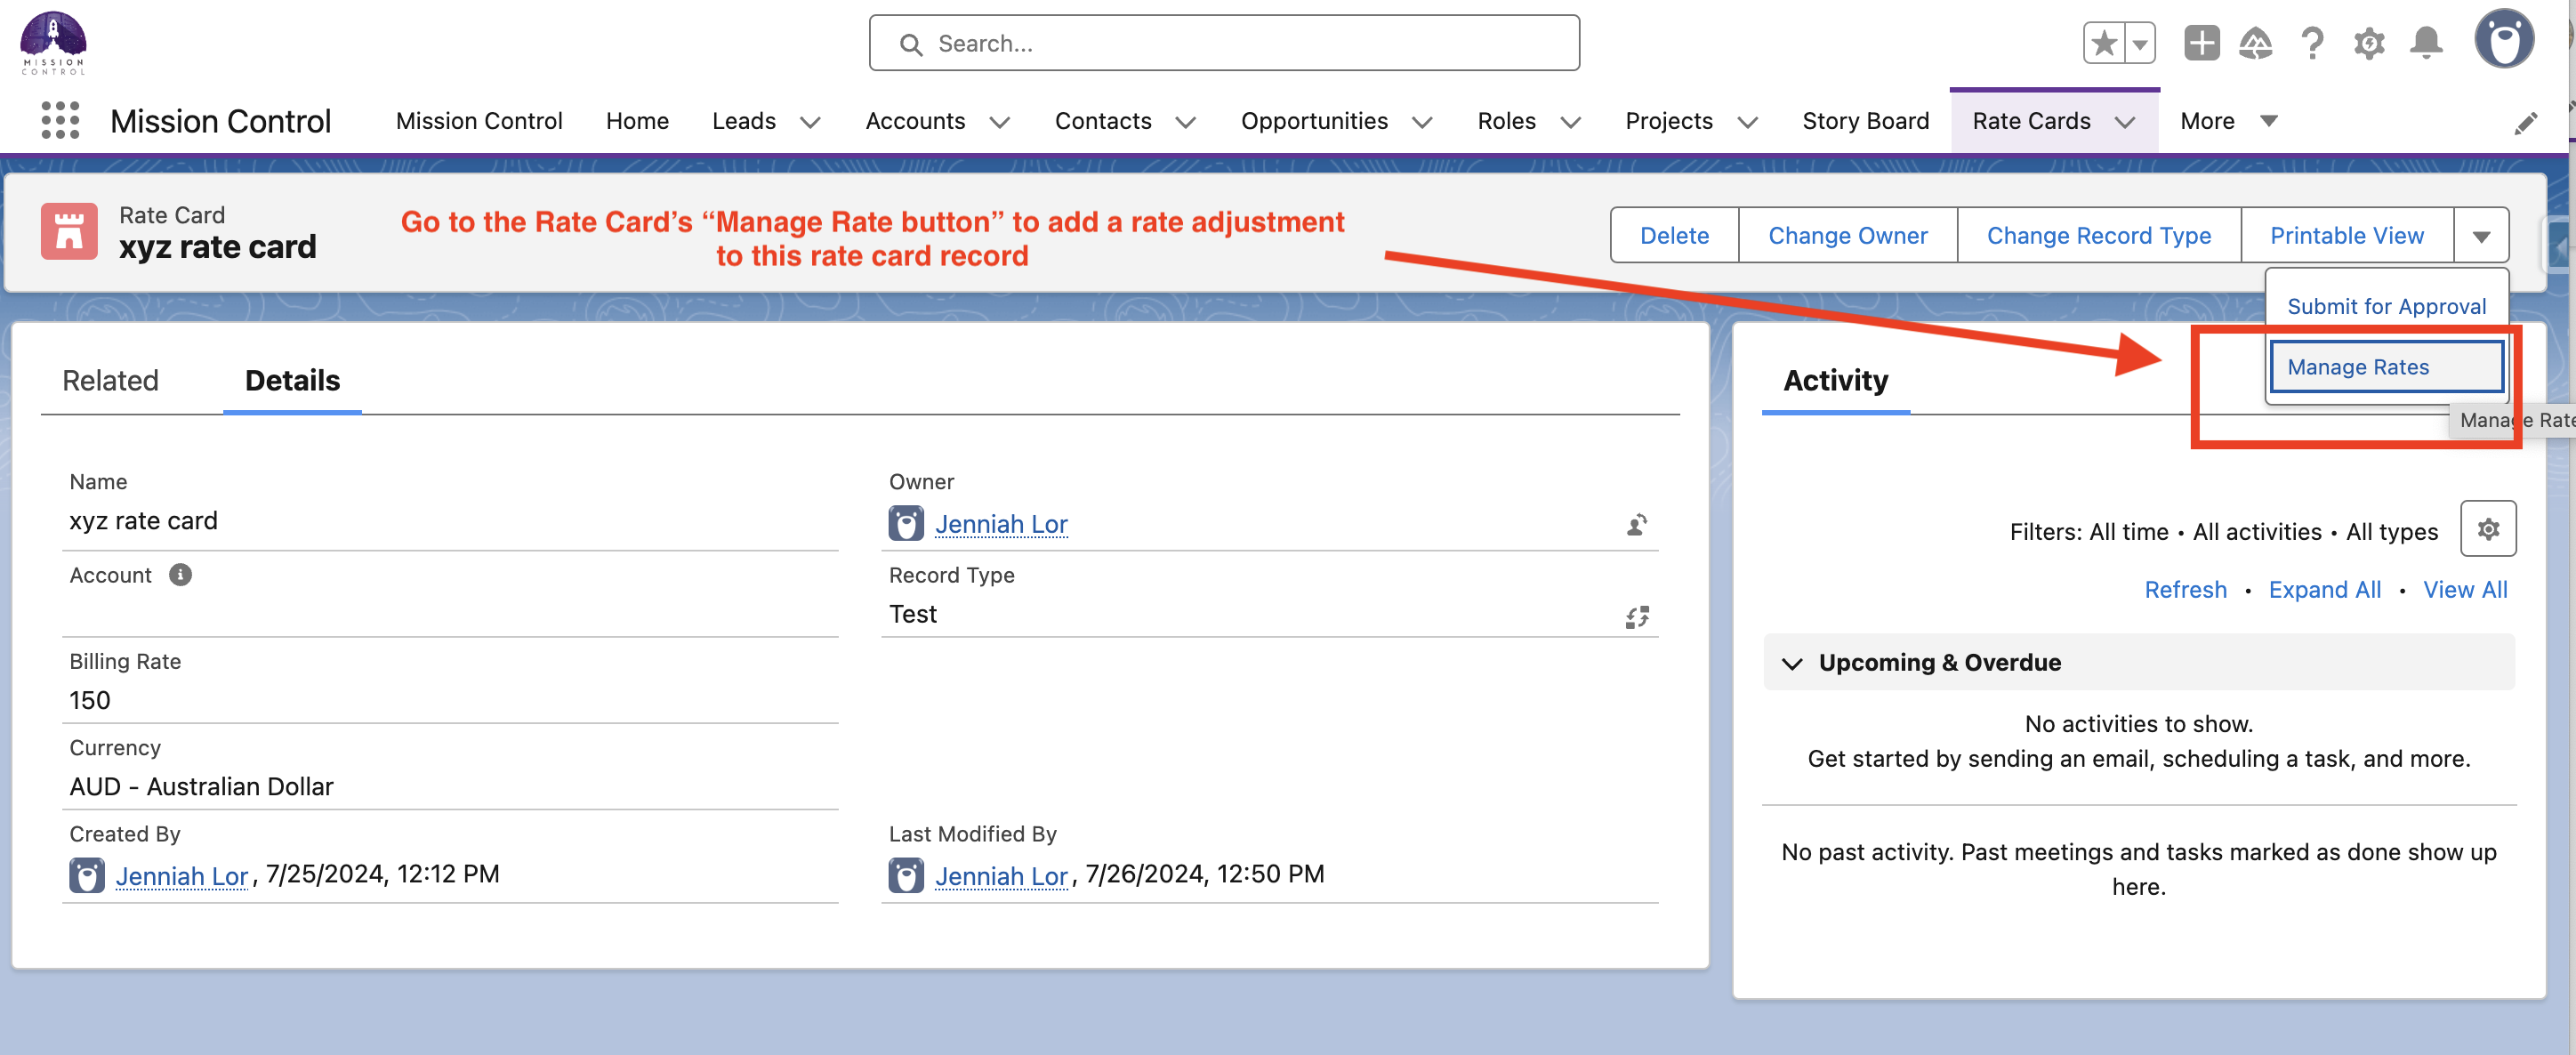Expand the Opportunities tab dropdown chevron
This screenshot has width=2576, height=1055.
pyautogui.click(x=1422, y=122)
